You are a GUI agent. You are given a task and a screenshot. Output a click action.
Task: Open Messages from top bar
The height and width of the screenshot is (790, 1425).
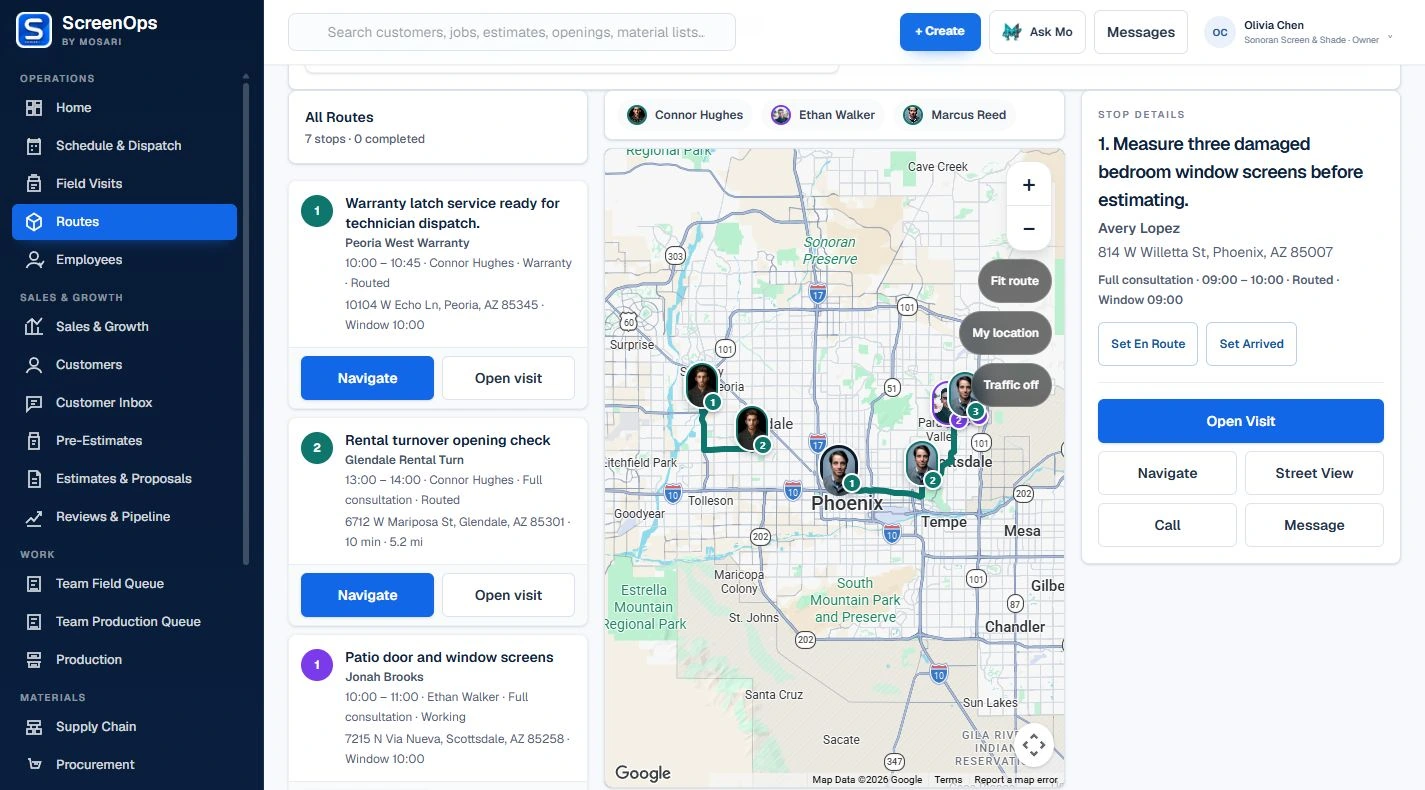click(x=1141, y=32)
